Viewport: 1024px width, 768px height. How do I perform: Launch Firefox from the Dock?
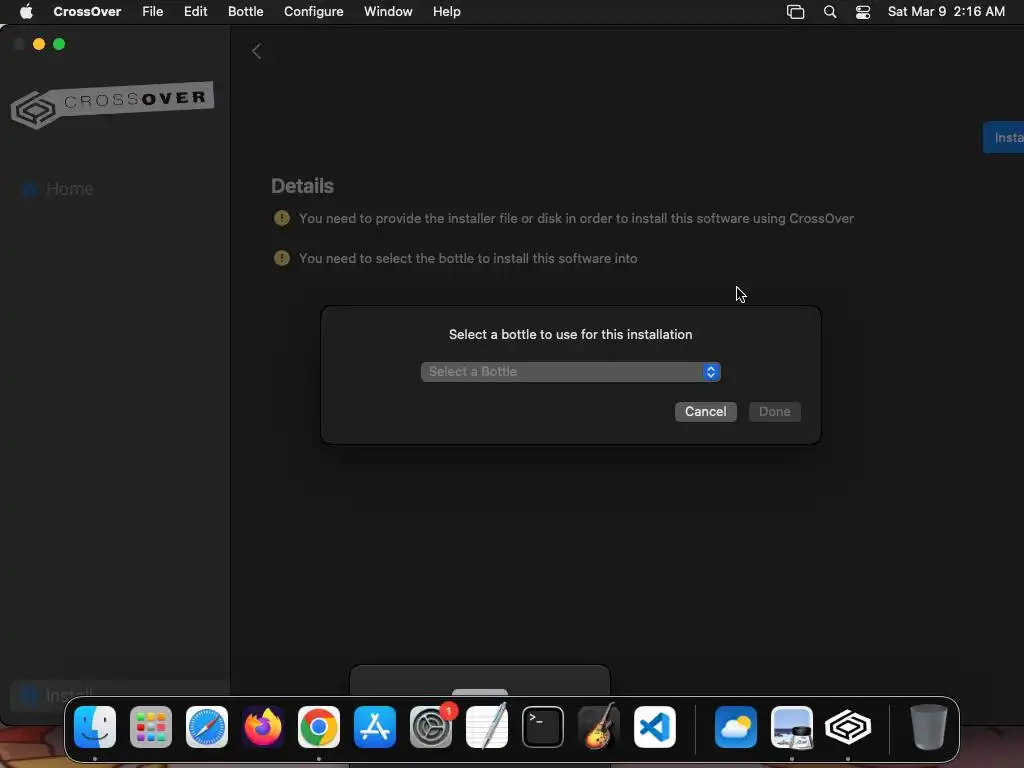(x=263, y=727)
